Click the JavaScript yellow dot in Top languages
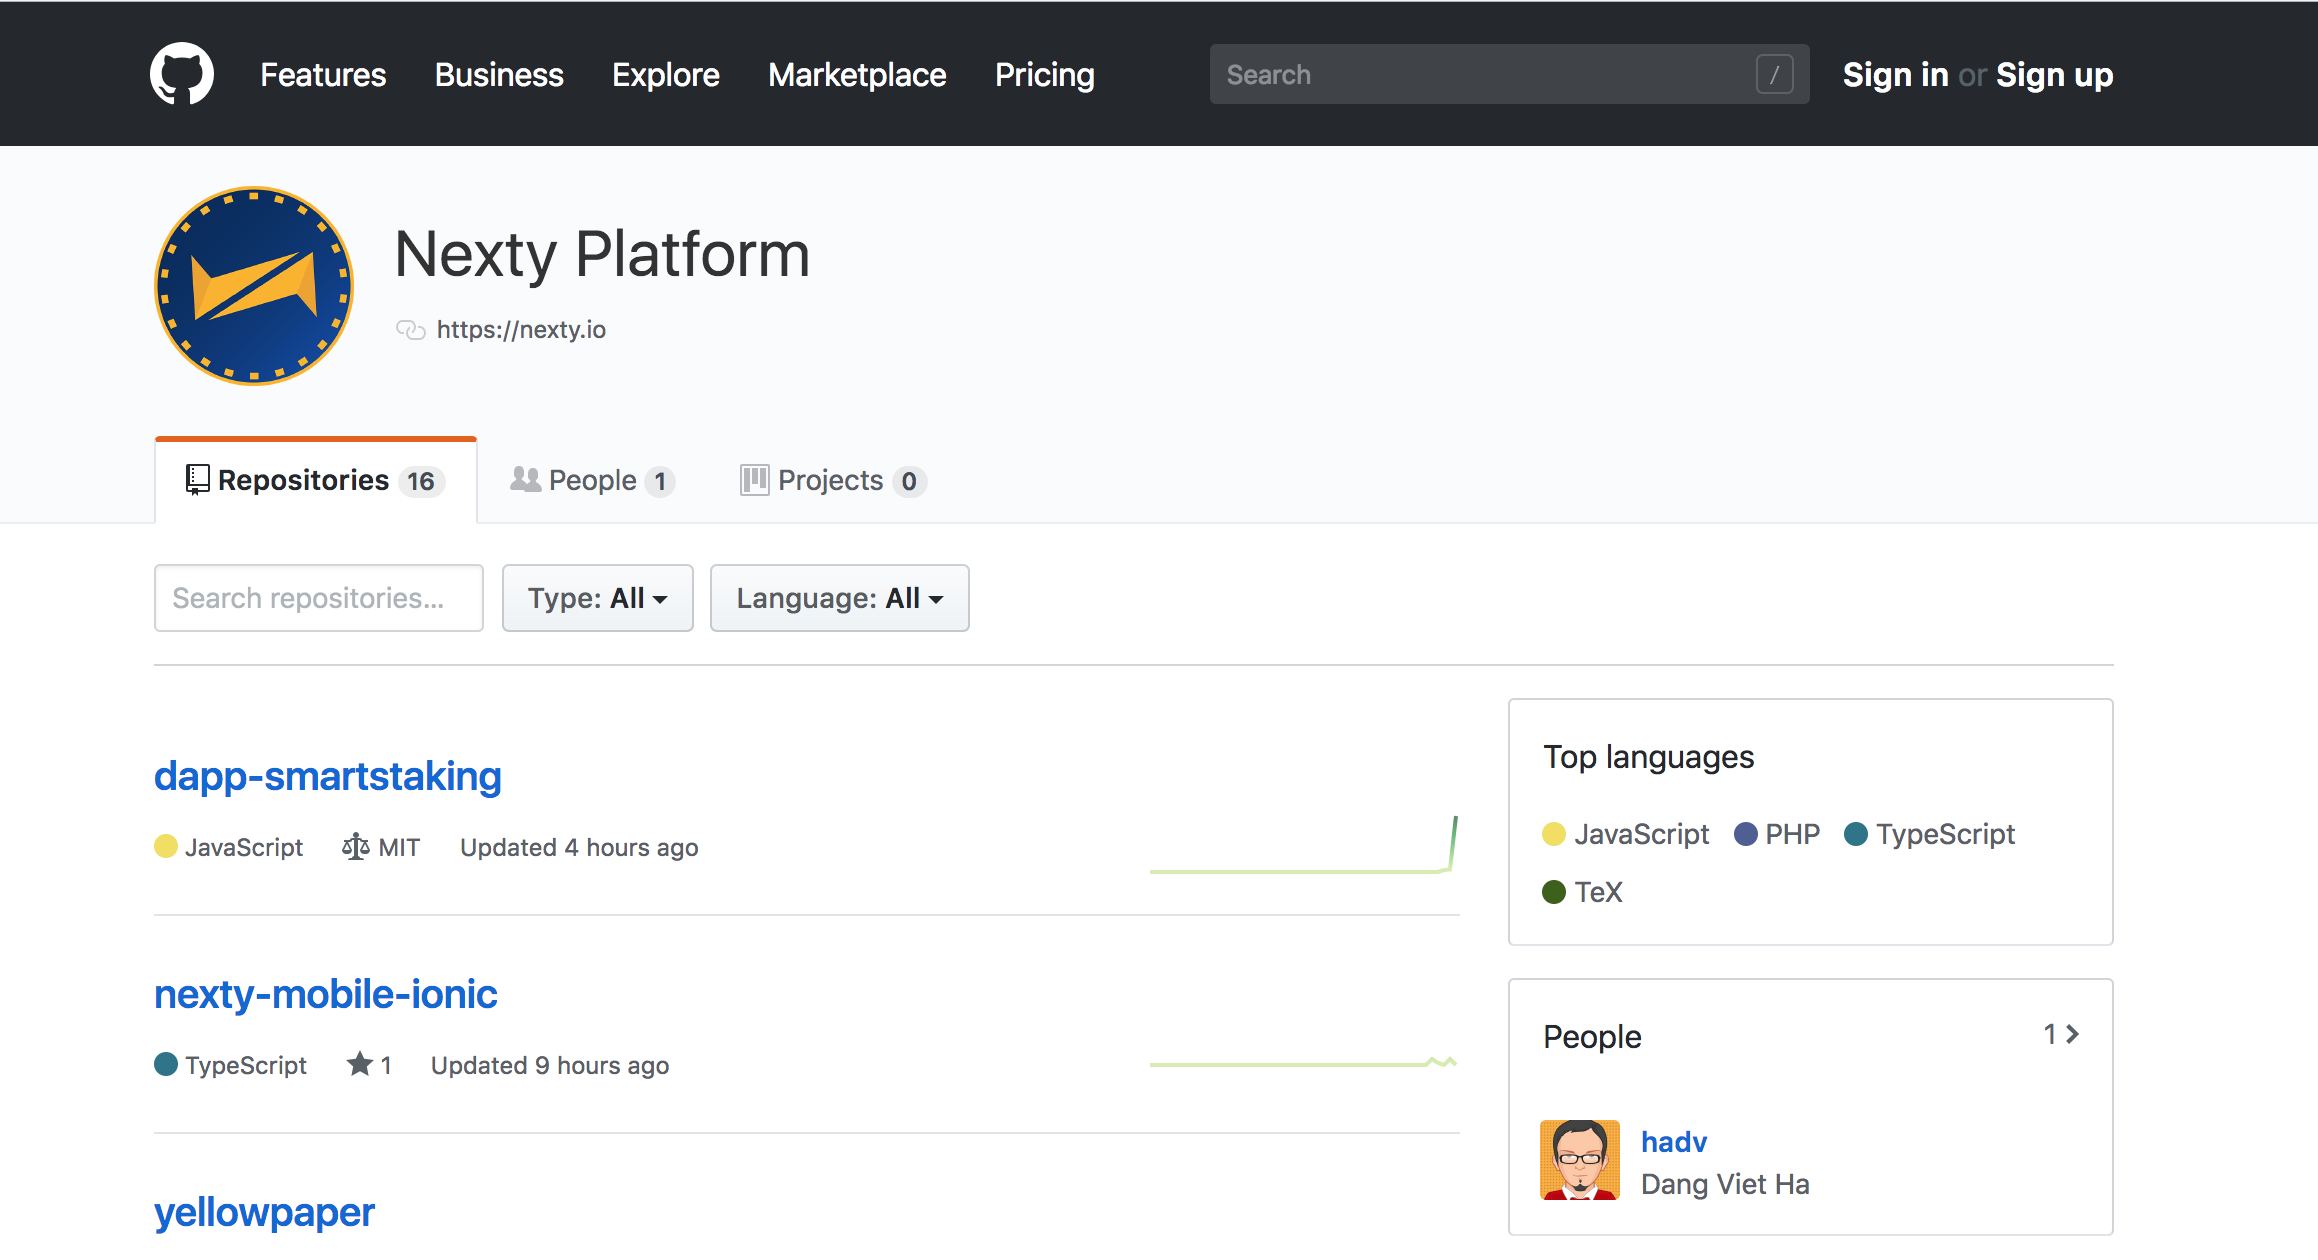The image size is (2318, 1260). coord(1553,834)
